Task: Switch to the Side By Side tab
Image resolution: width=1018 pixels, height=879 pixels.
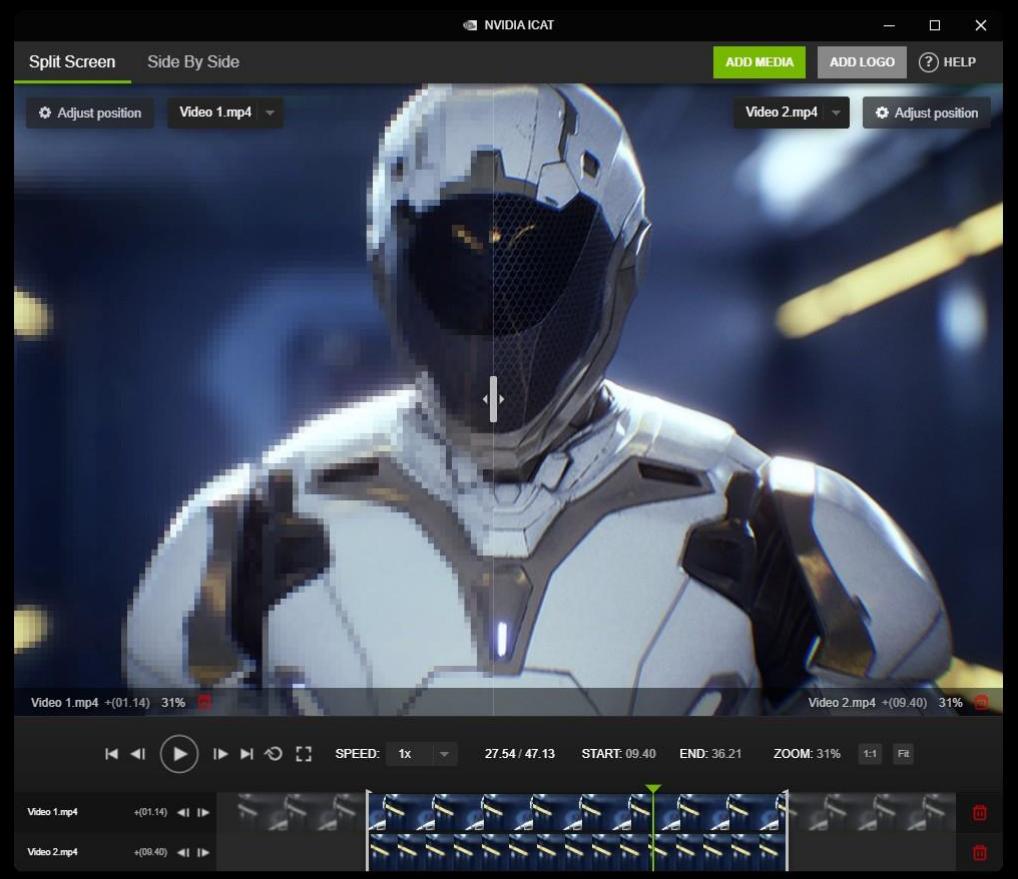Action: click(x=193, y=62)
